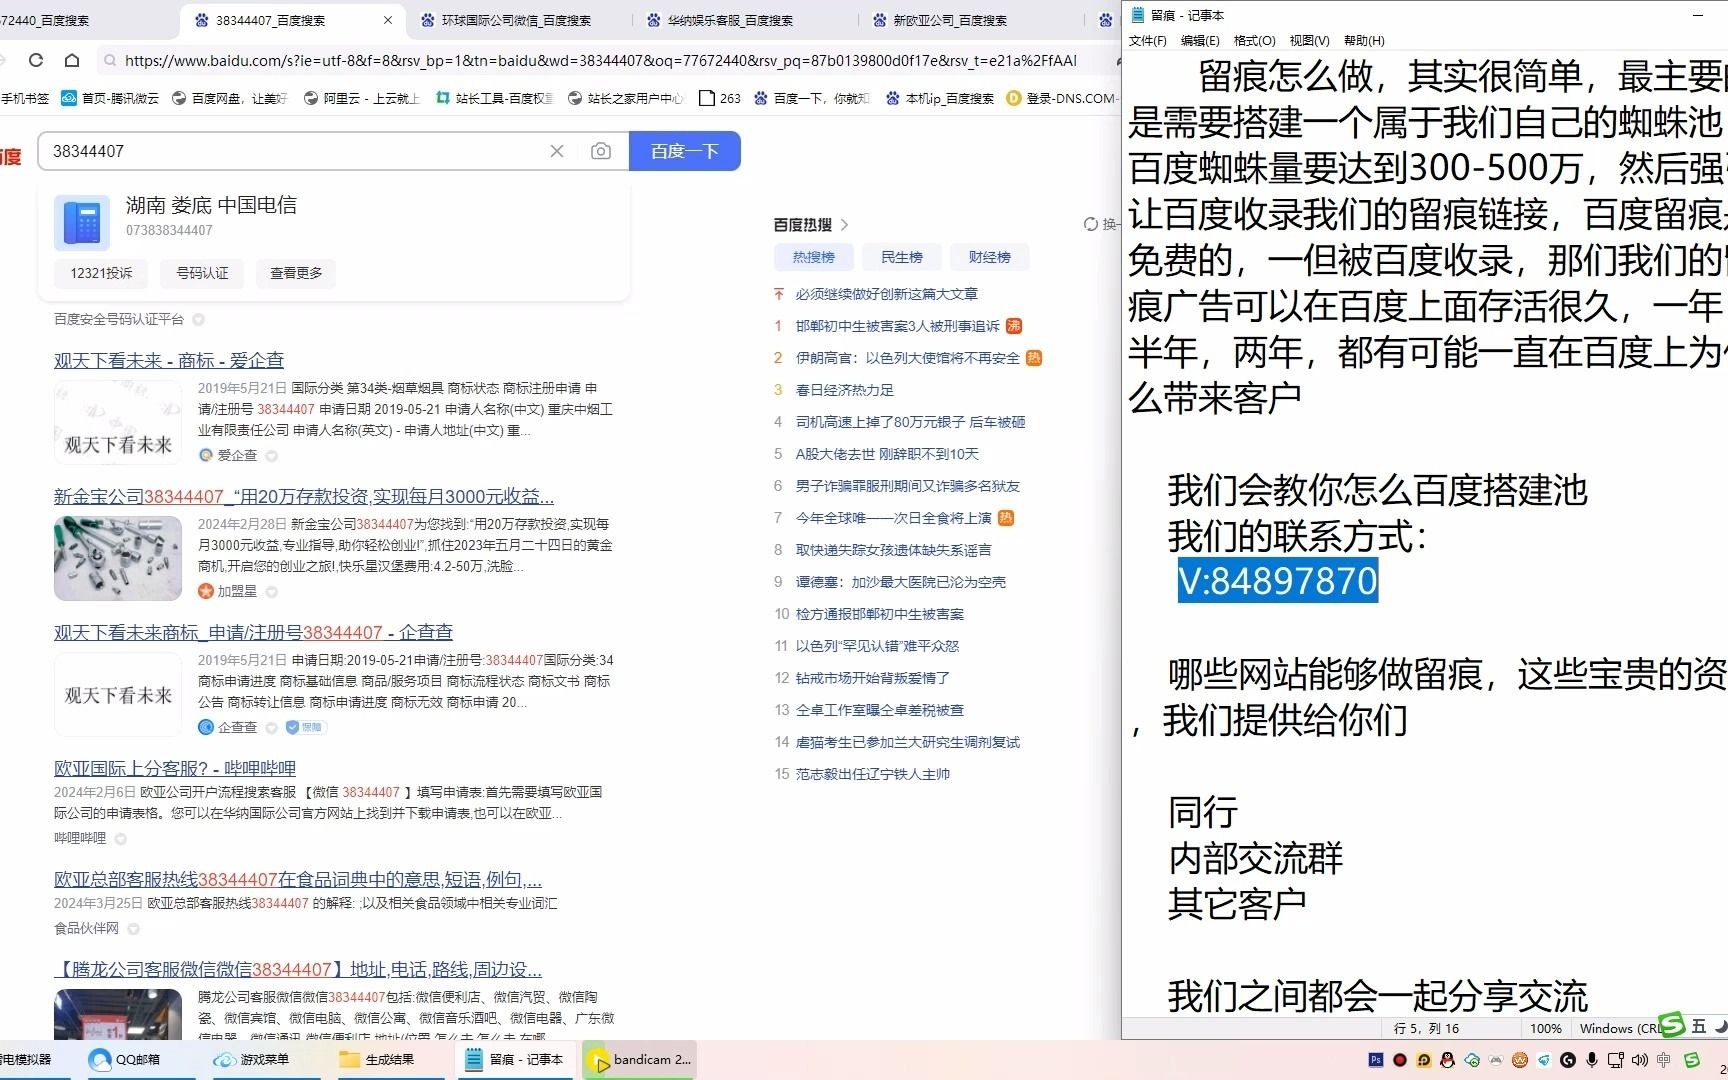Open 站长工具-百度权重 bookmark
Image resolution: width=1728 pixels, height=1080 pixels.
tap(494, 98)
